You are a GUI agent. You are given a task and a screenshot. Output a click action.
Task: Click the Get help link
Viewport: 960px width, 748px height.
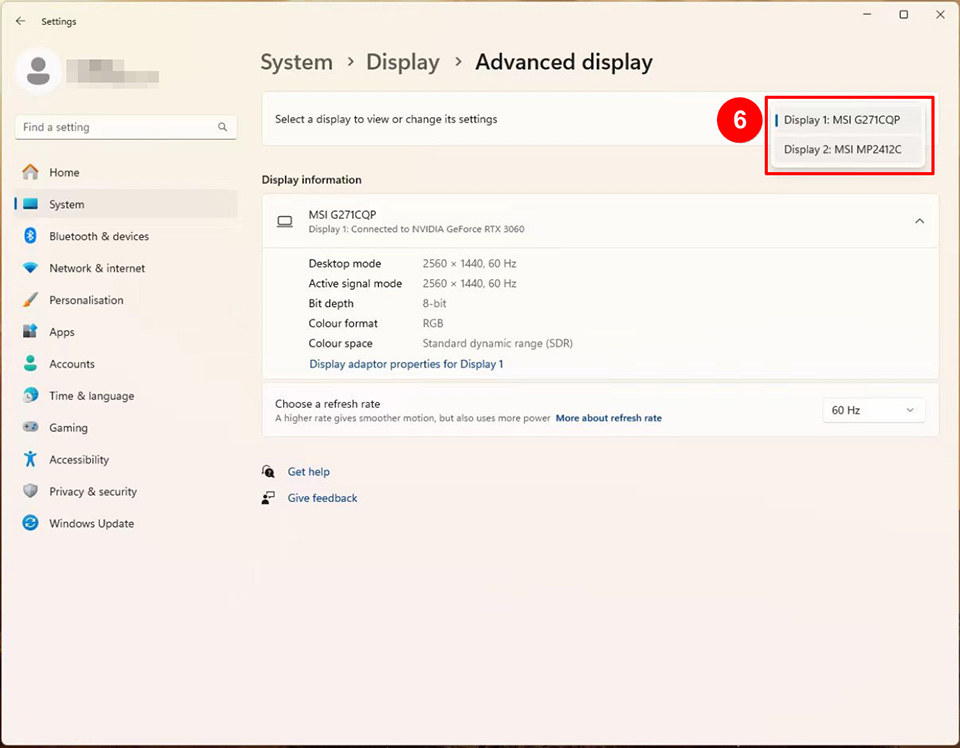[x=309, y=471]
